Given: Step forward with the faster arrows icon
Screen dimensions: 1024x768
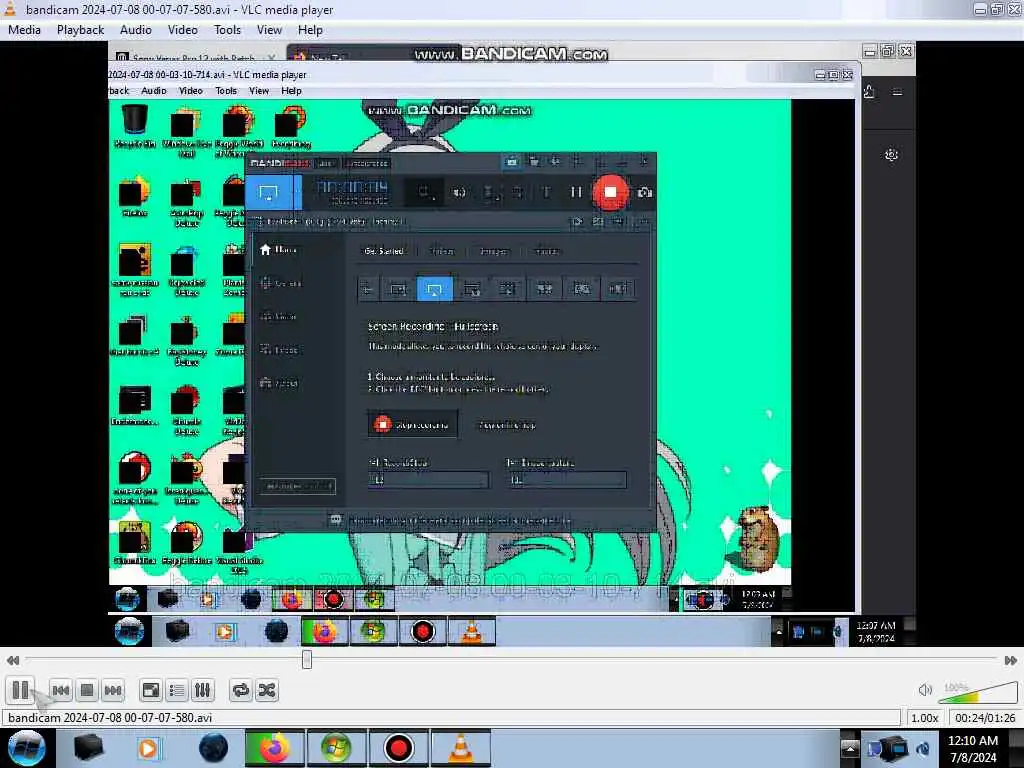Looking at the screenshot, I should click(1011, 660).
